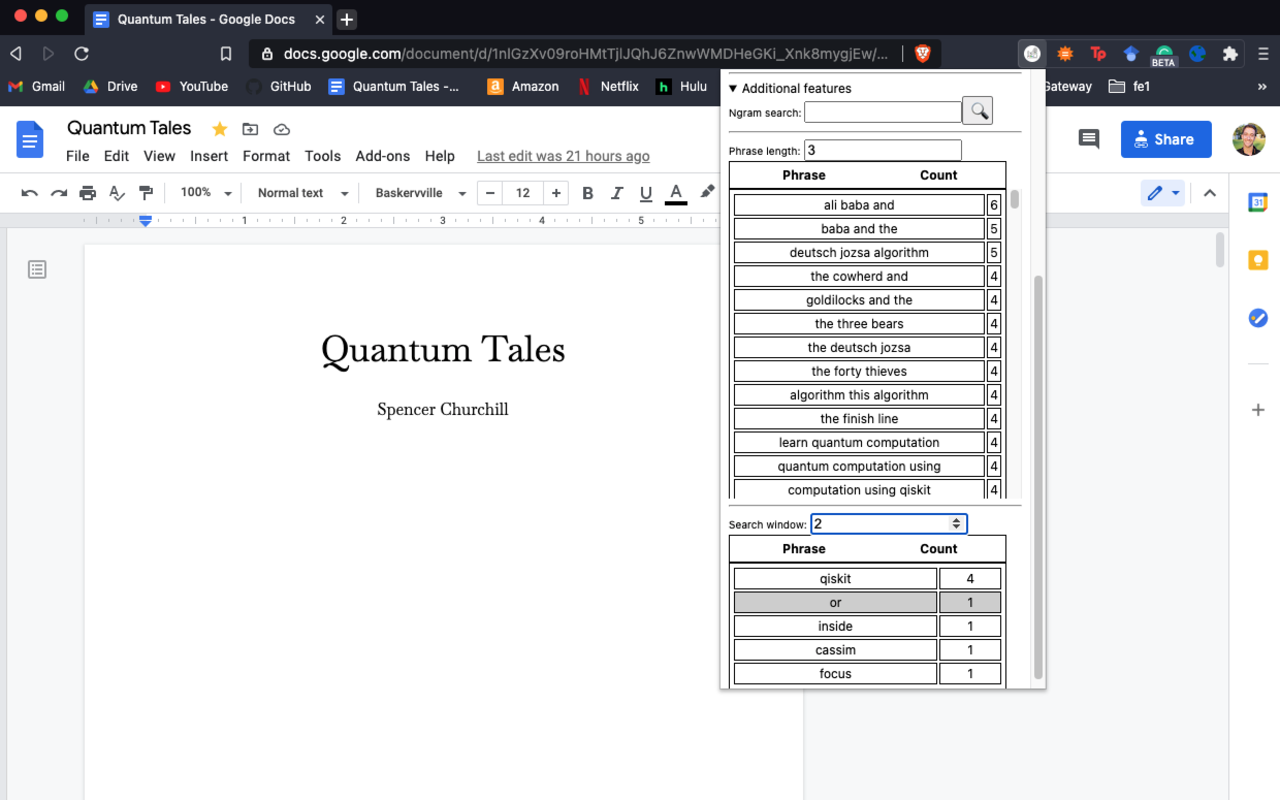Toggle italic formatting
Screen dimensions: 1280x800
[x=617, y=193]
